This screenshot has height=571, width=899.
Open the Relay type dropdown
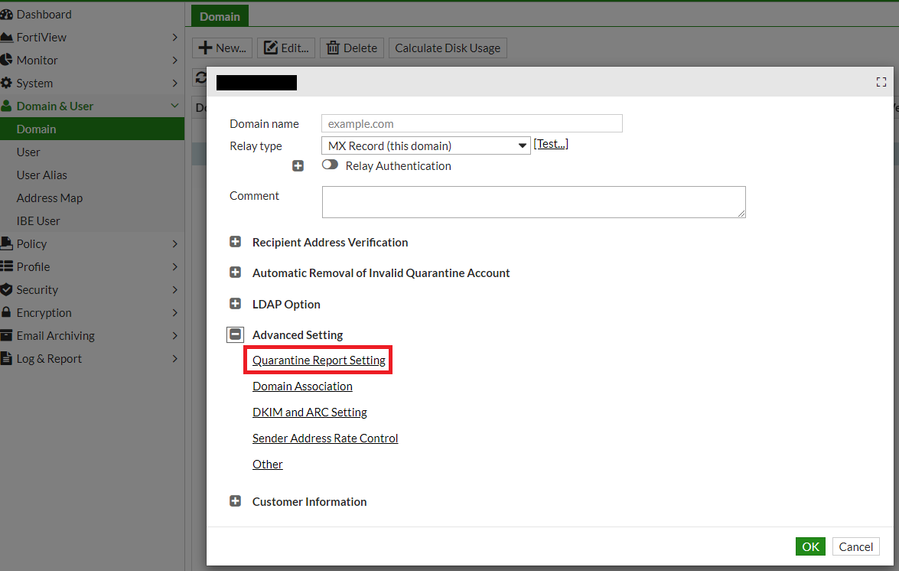pyautogui.click(x=426, y=146)
